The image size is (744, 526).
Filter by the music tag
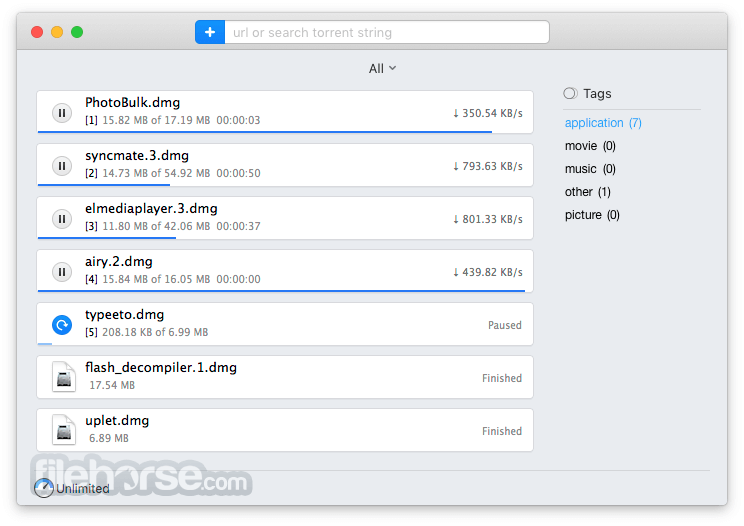pos(590,169)
